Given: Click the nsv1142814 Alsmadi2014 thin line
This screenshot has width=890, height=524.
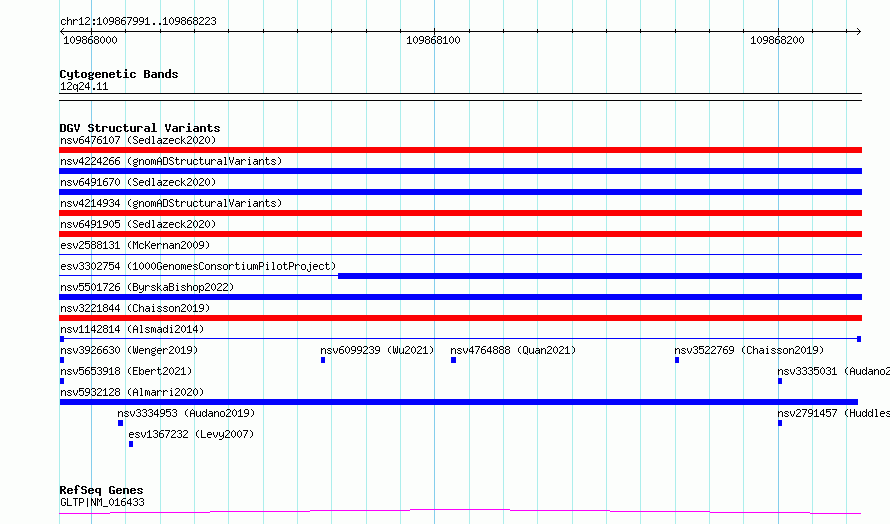Looking at the screenshot, I should (460, 339).
